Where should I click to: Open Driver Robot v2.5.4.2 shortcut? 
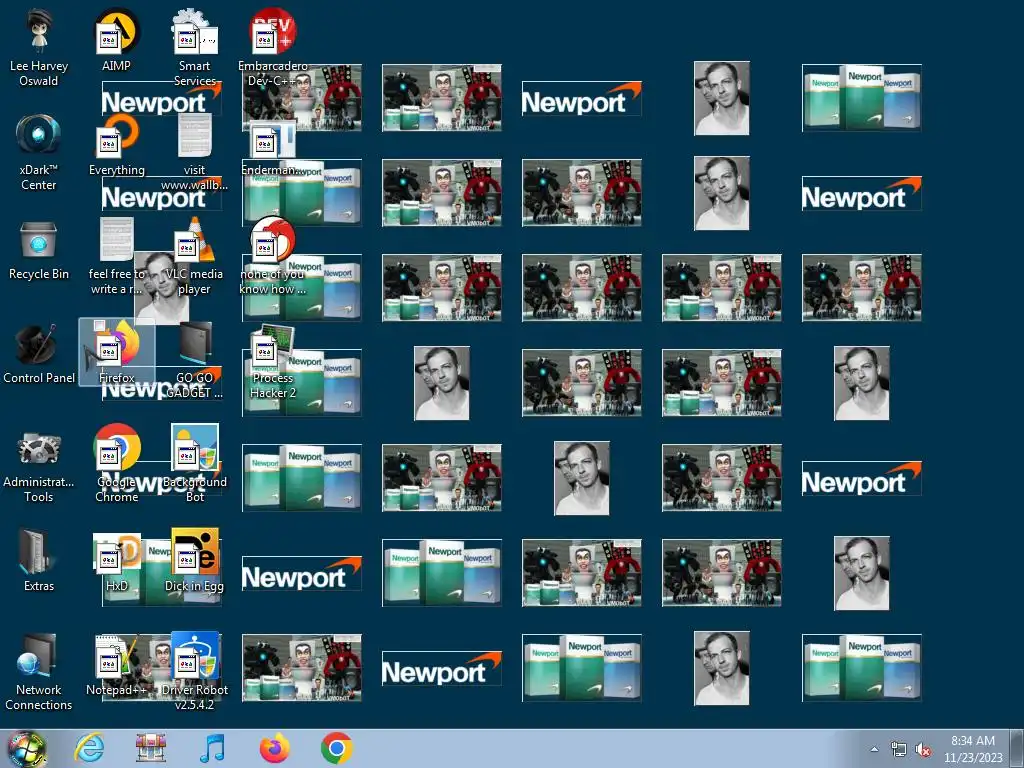click(195, 671)
